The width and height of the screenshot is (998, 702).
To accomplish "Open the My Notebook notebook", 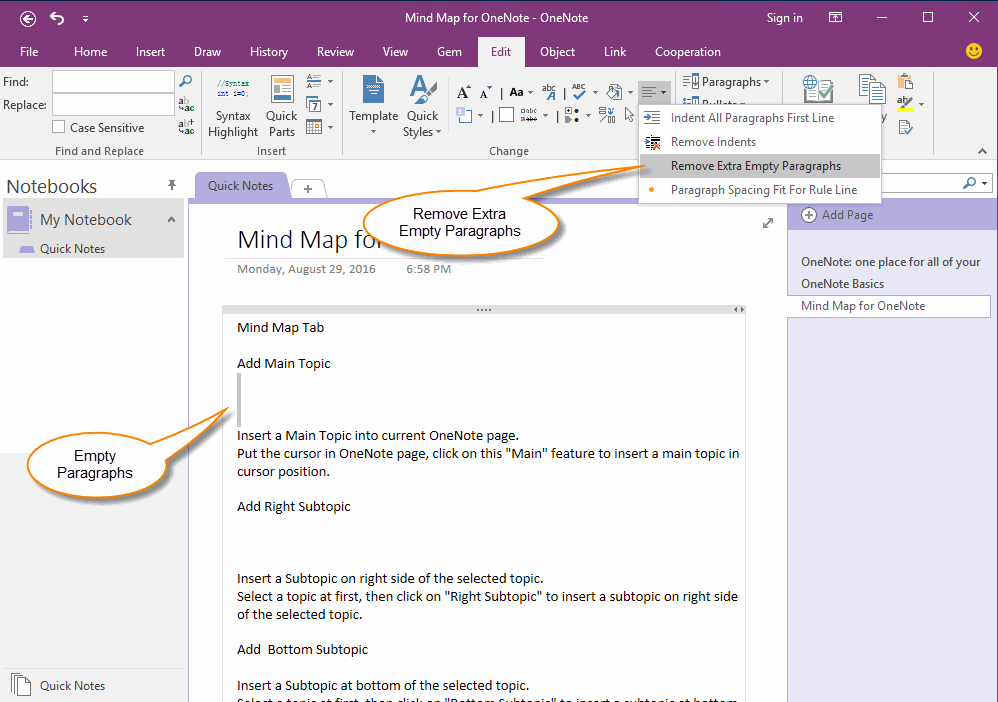I will 86,220.
